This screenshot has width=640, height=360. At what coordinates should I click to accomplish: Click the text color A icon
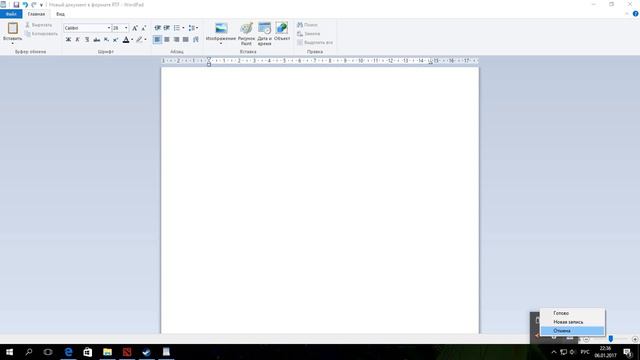point(126,40)
